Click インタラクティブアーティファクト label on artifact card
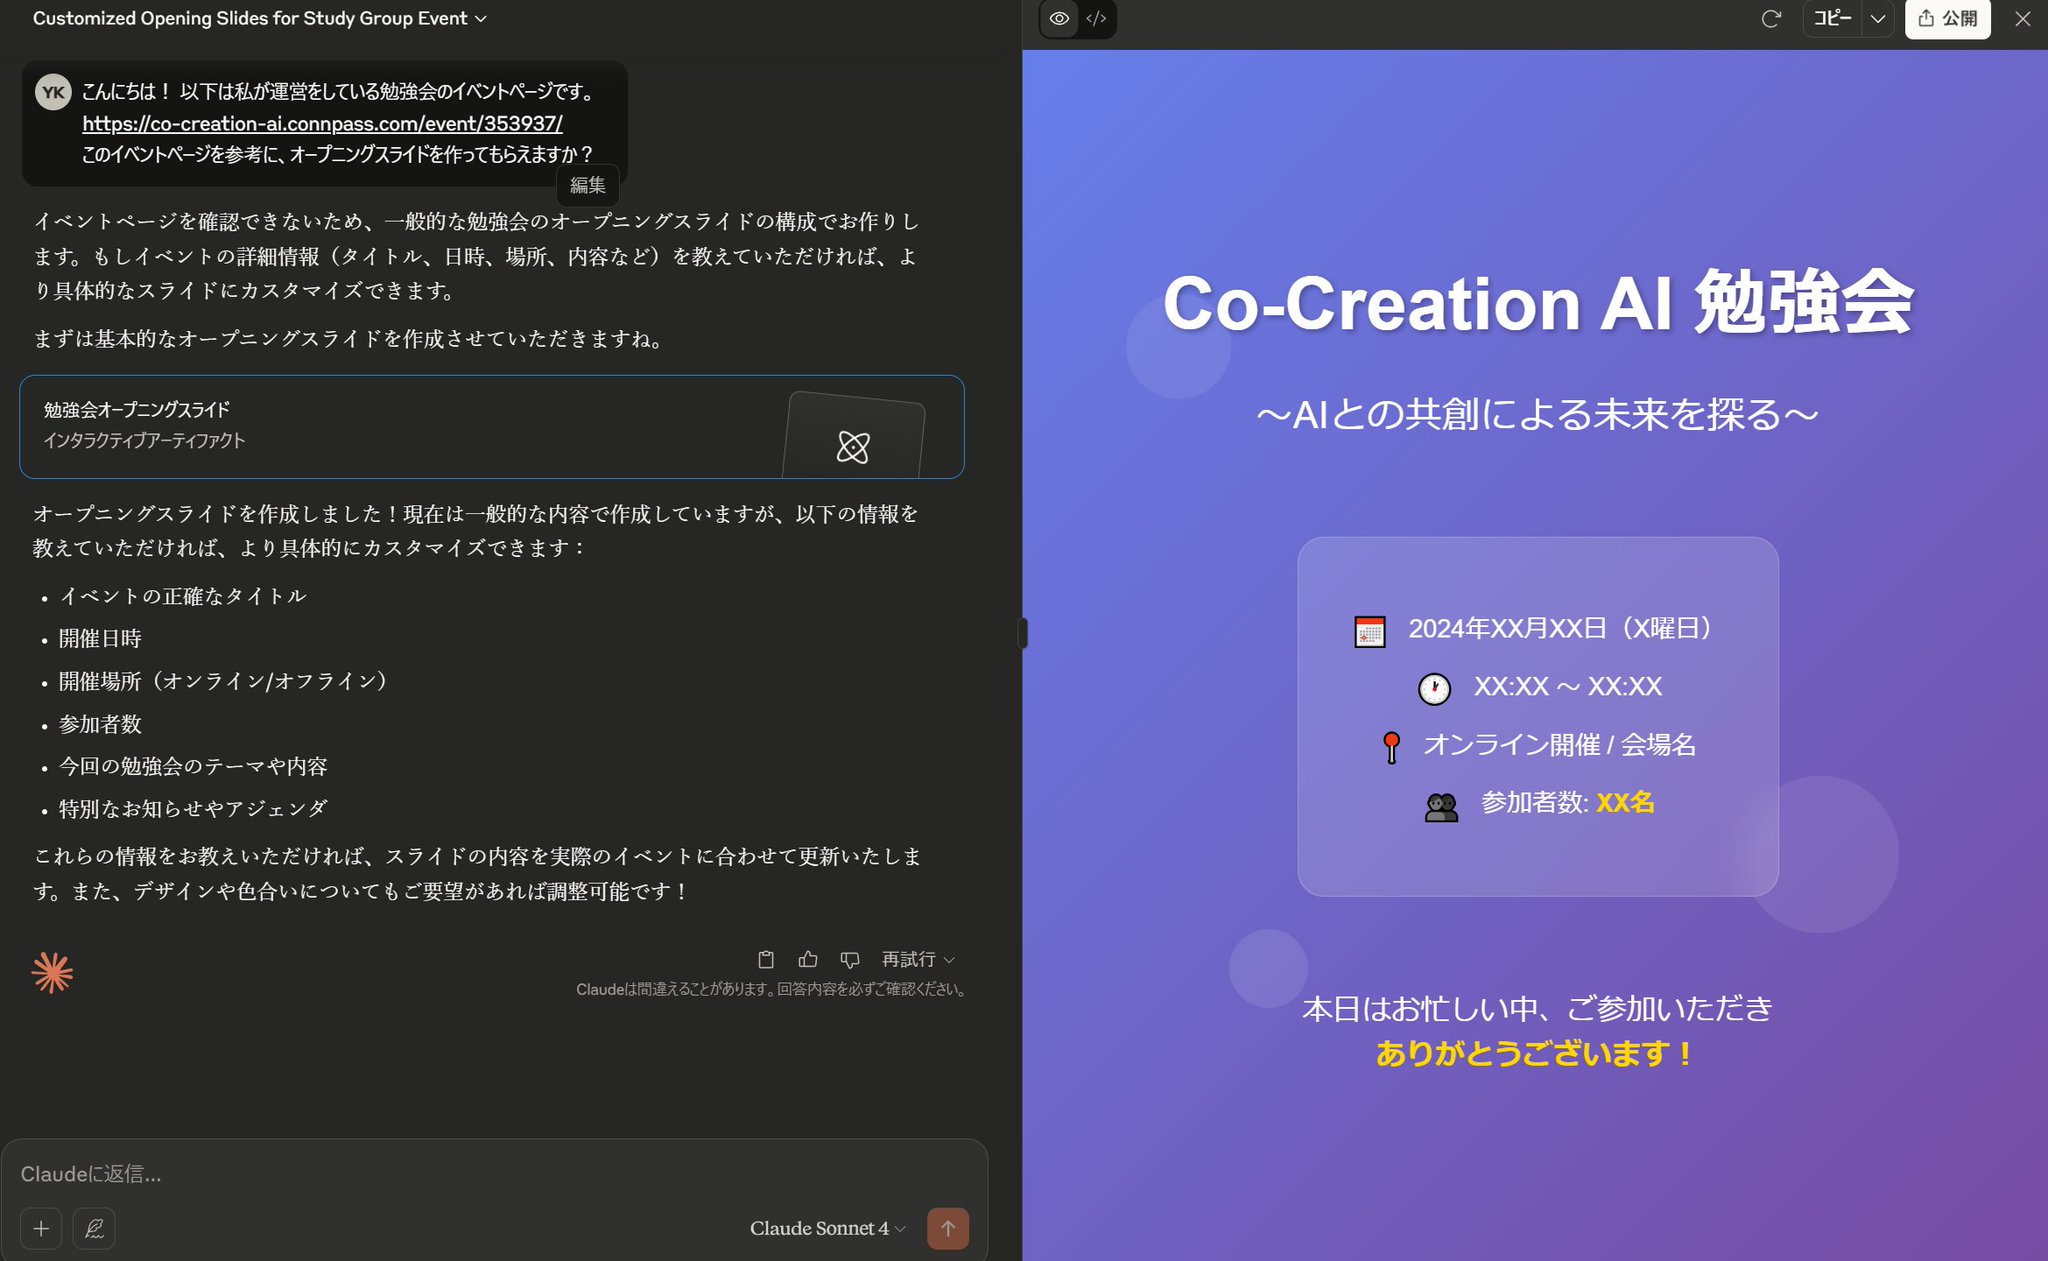This screenshot has height=1261, width=2048. [144, 440]
